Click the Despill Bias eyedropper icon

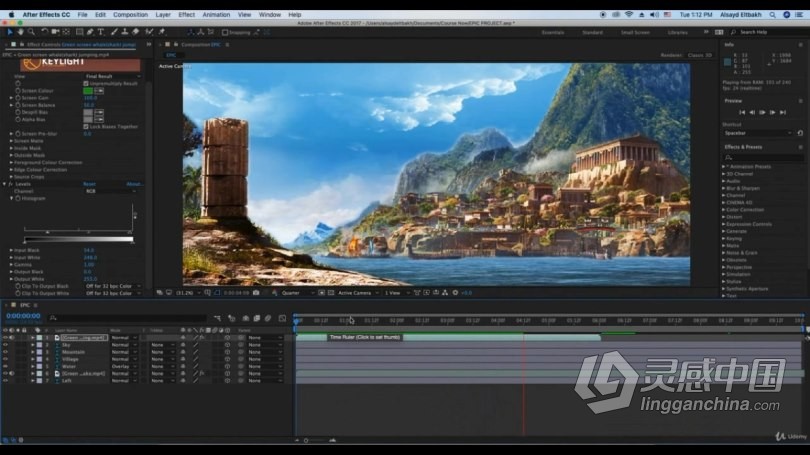tap(99, 112)
